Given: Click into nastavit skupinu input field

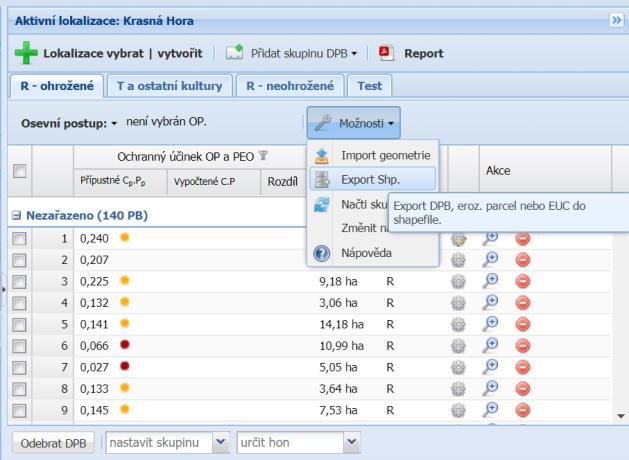Looking at the screenshot, I should (x=159, y=443).
